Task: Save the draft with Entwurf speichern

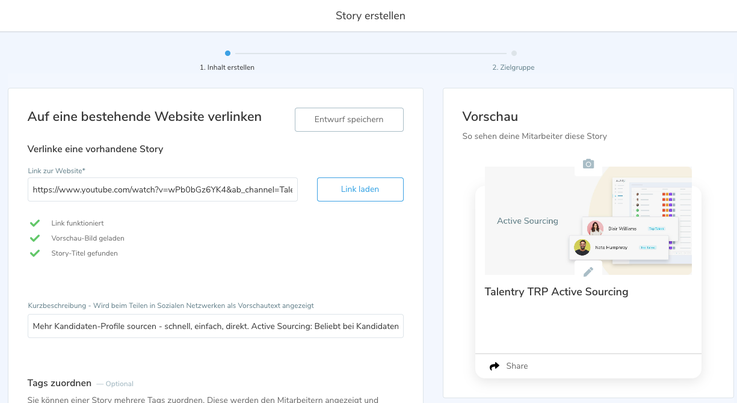Action: pyautogui.click(x=349, y=120)
